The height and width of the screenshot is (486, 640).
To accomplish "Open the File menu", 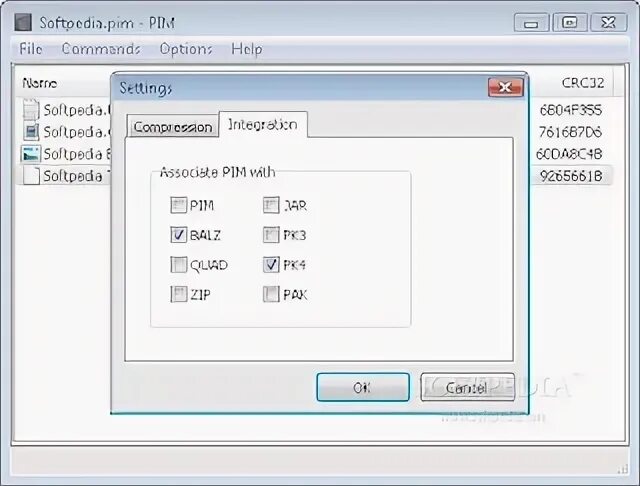I will [x=31, y=49].
